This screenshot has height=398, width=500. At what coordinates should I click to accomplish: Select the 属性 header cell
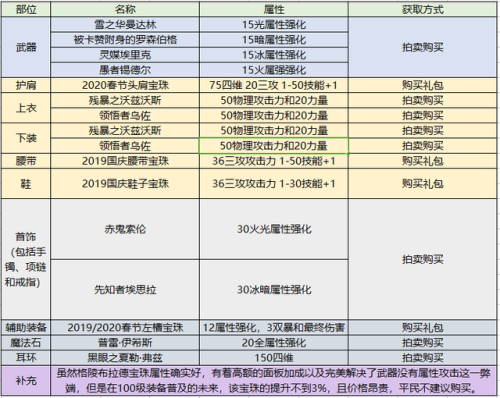[x=274, y=9]
